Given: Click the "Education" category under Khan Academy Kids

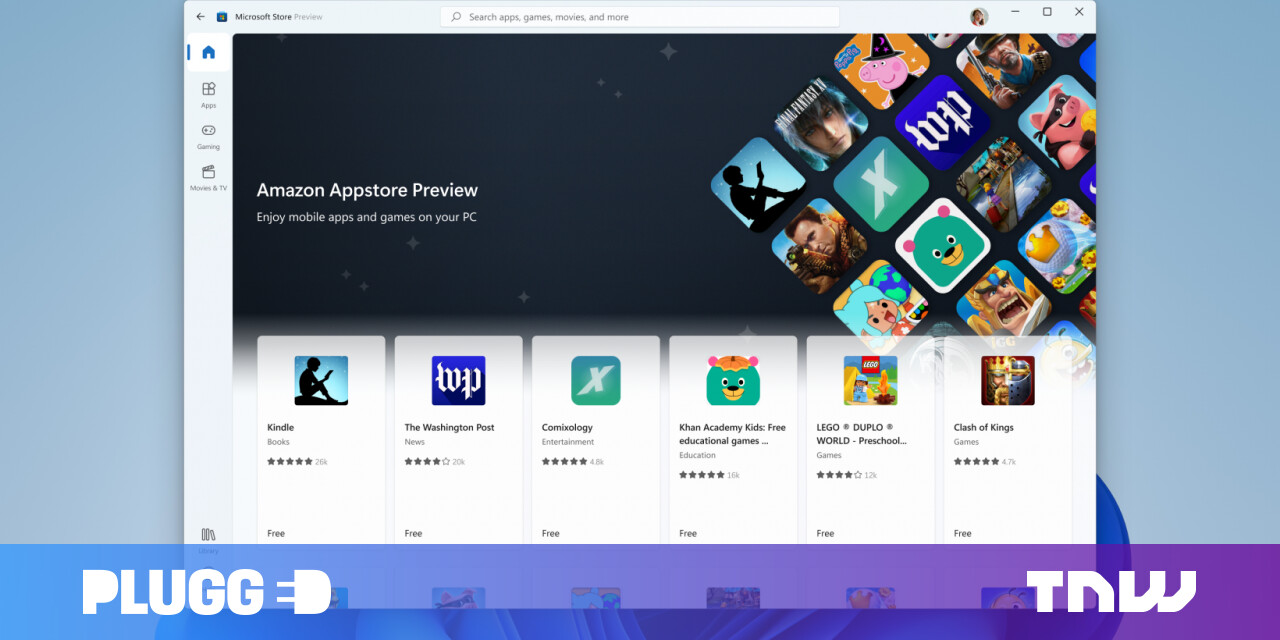Looking at the screenshot, I should point(698,456).
